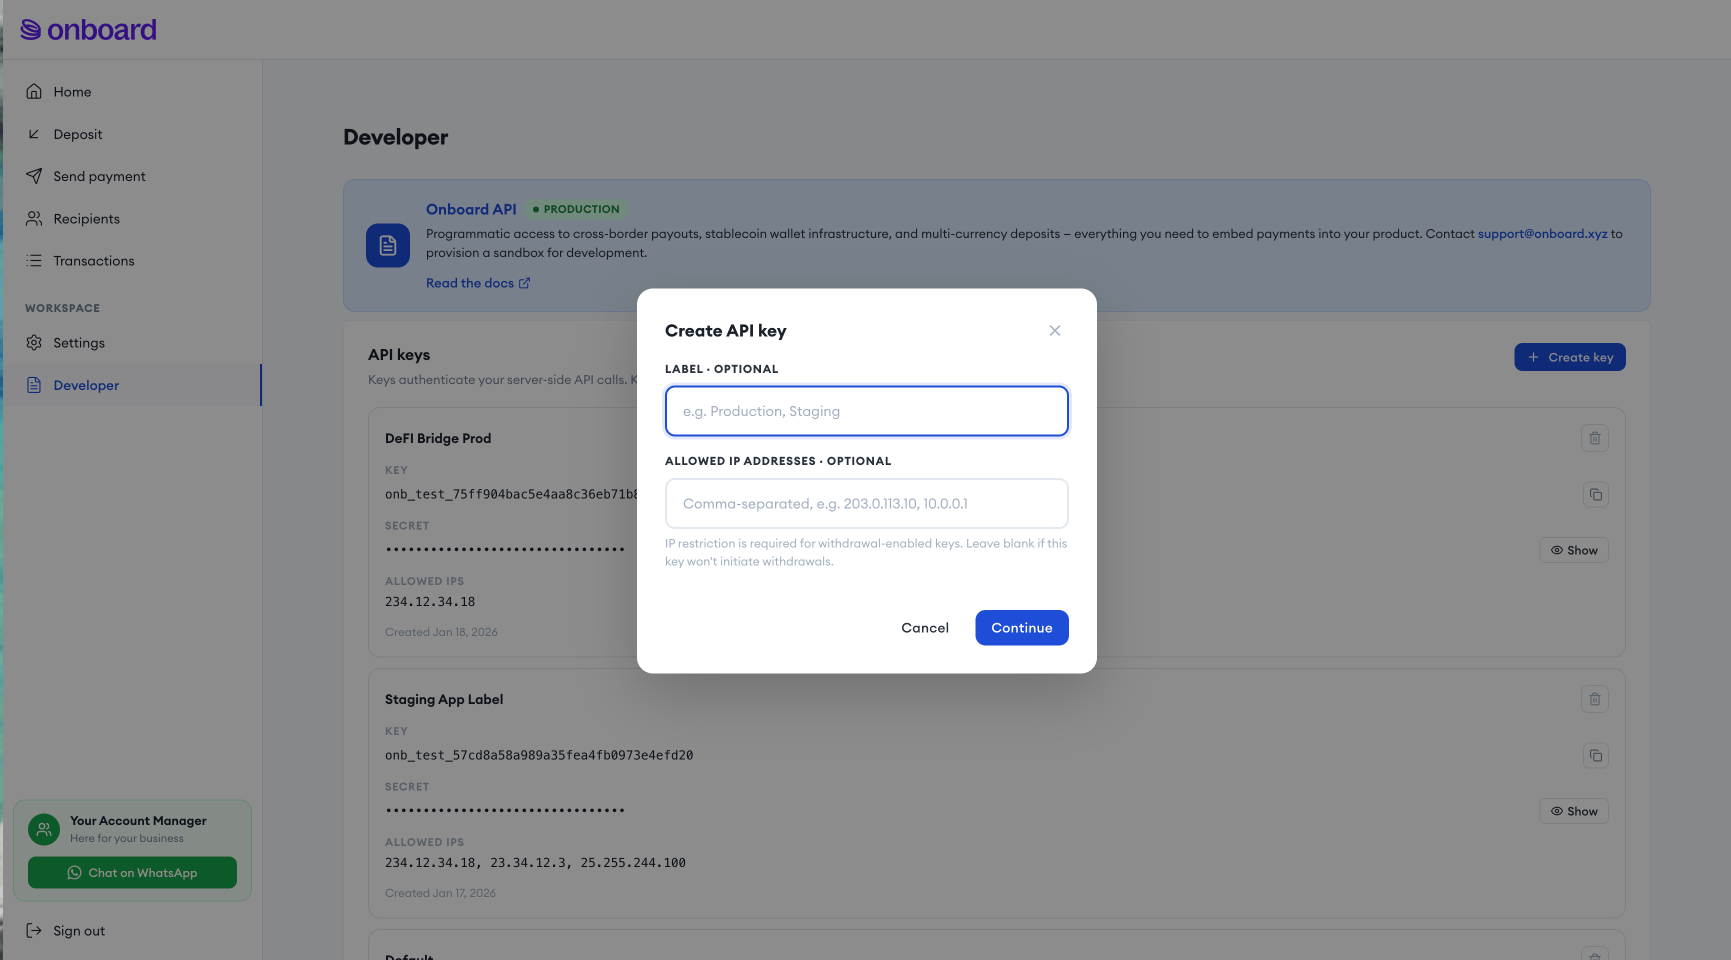Click the DeFI Bridge Prod title

coord(438,439)
